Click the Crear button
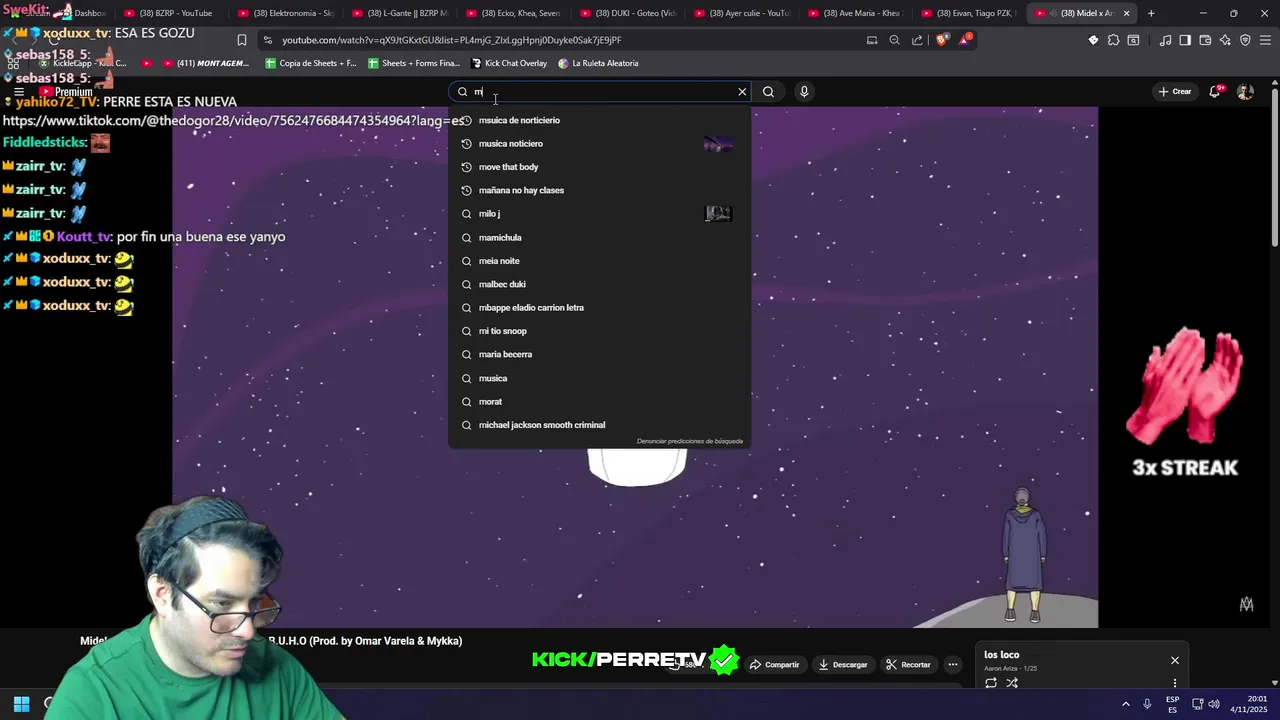1280x720 pixels. click(x=1175, y=91)
